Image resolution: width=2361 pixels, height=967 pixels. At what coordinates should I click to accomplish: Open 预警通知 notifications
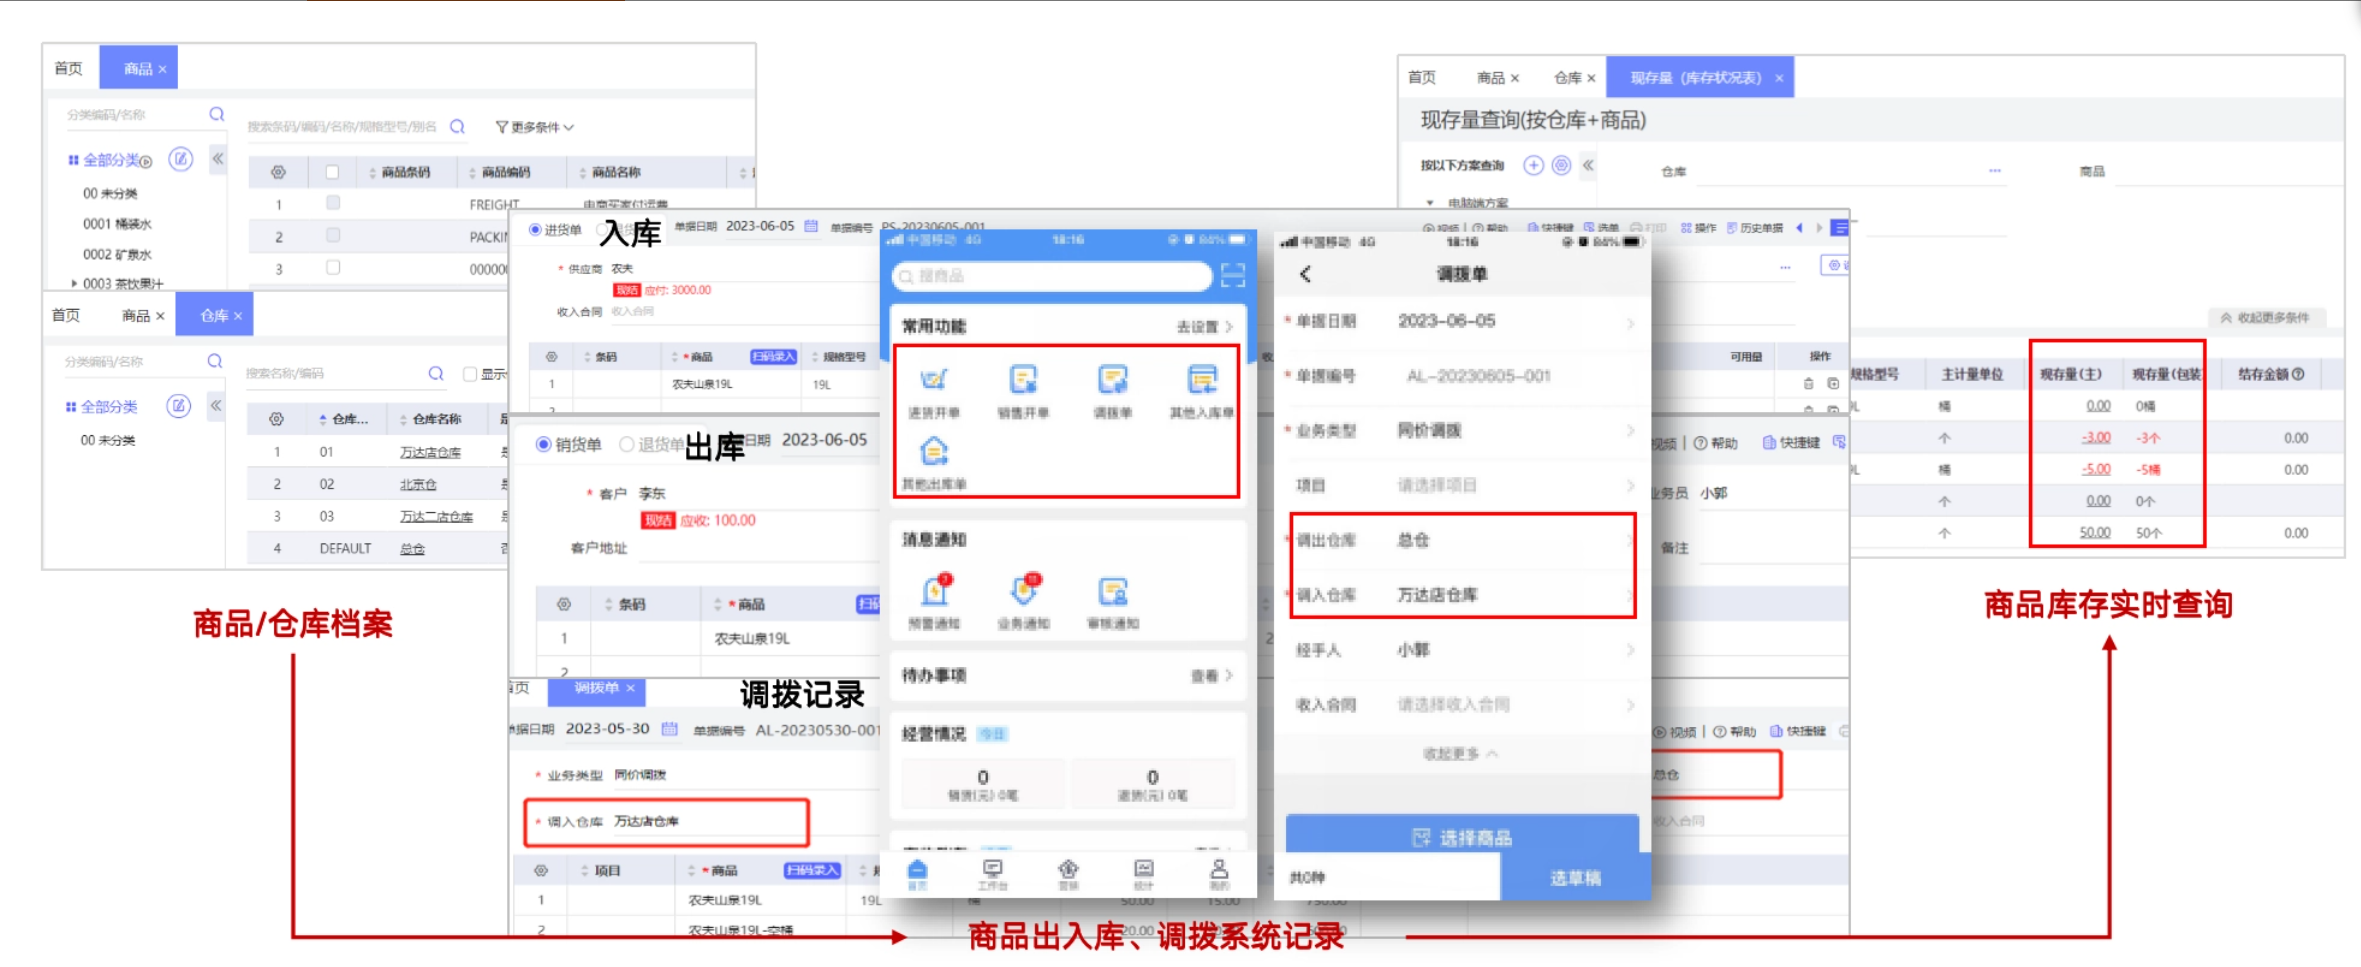tap(934, 601)
